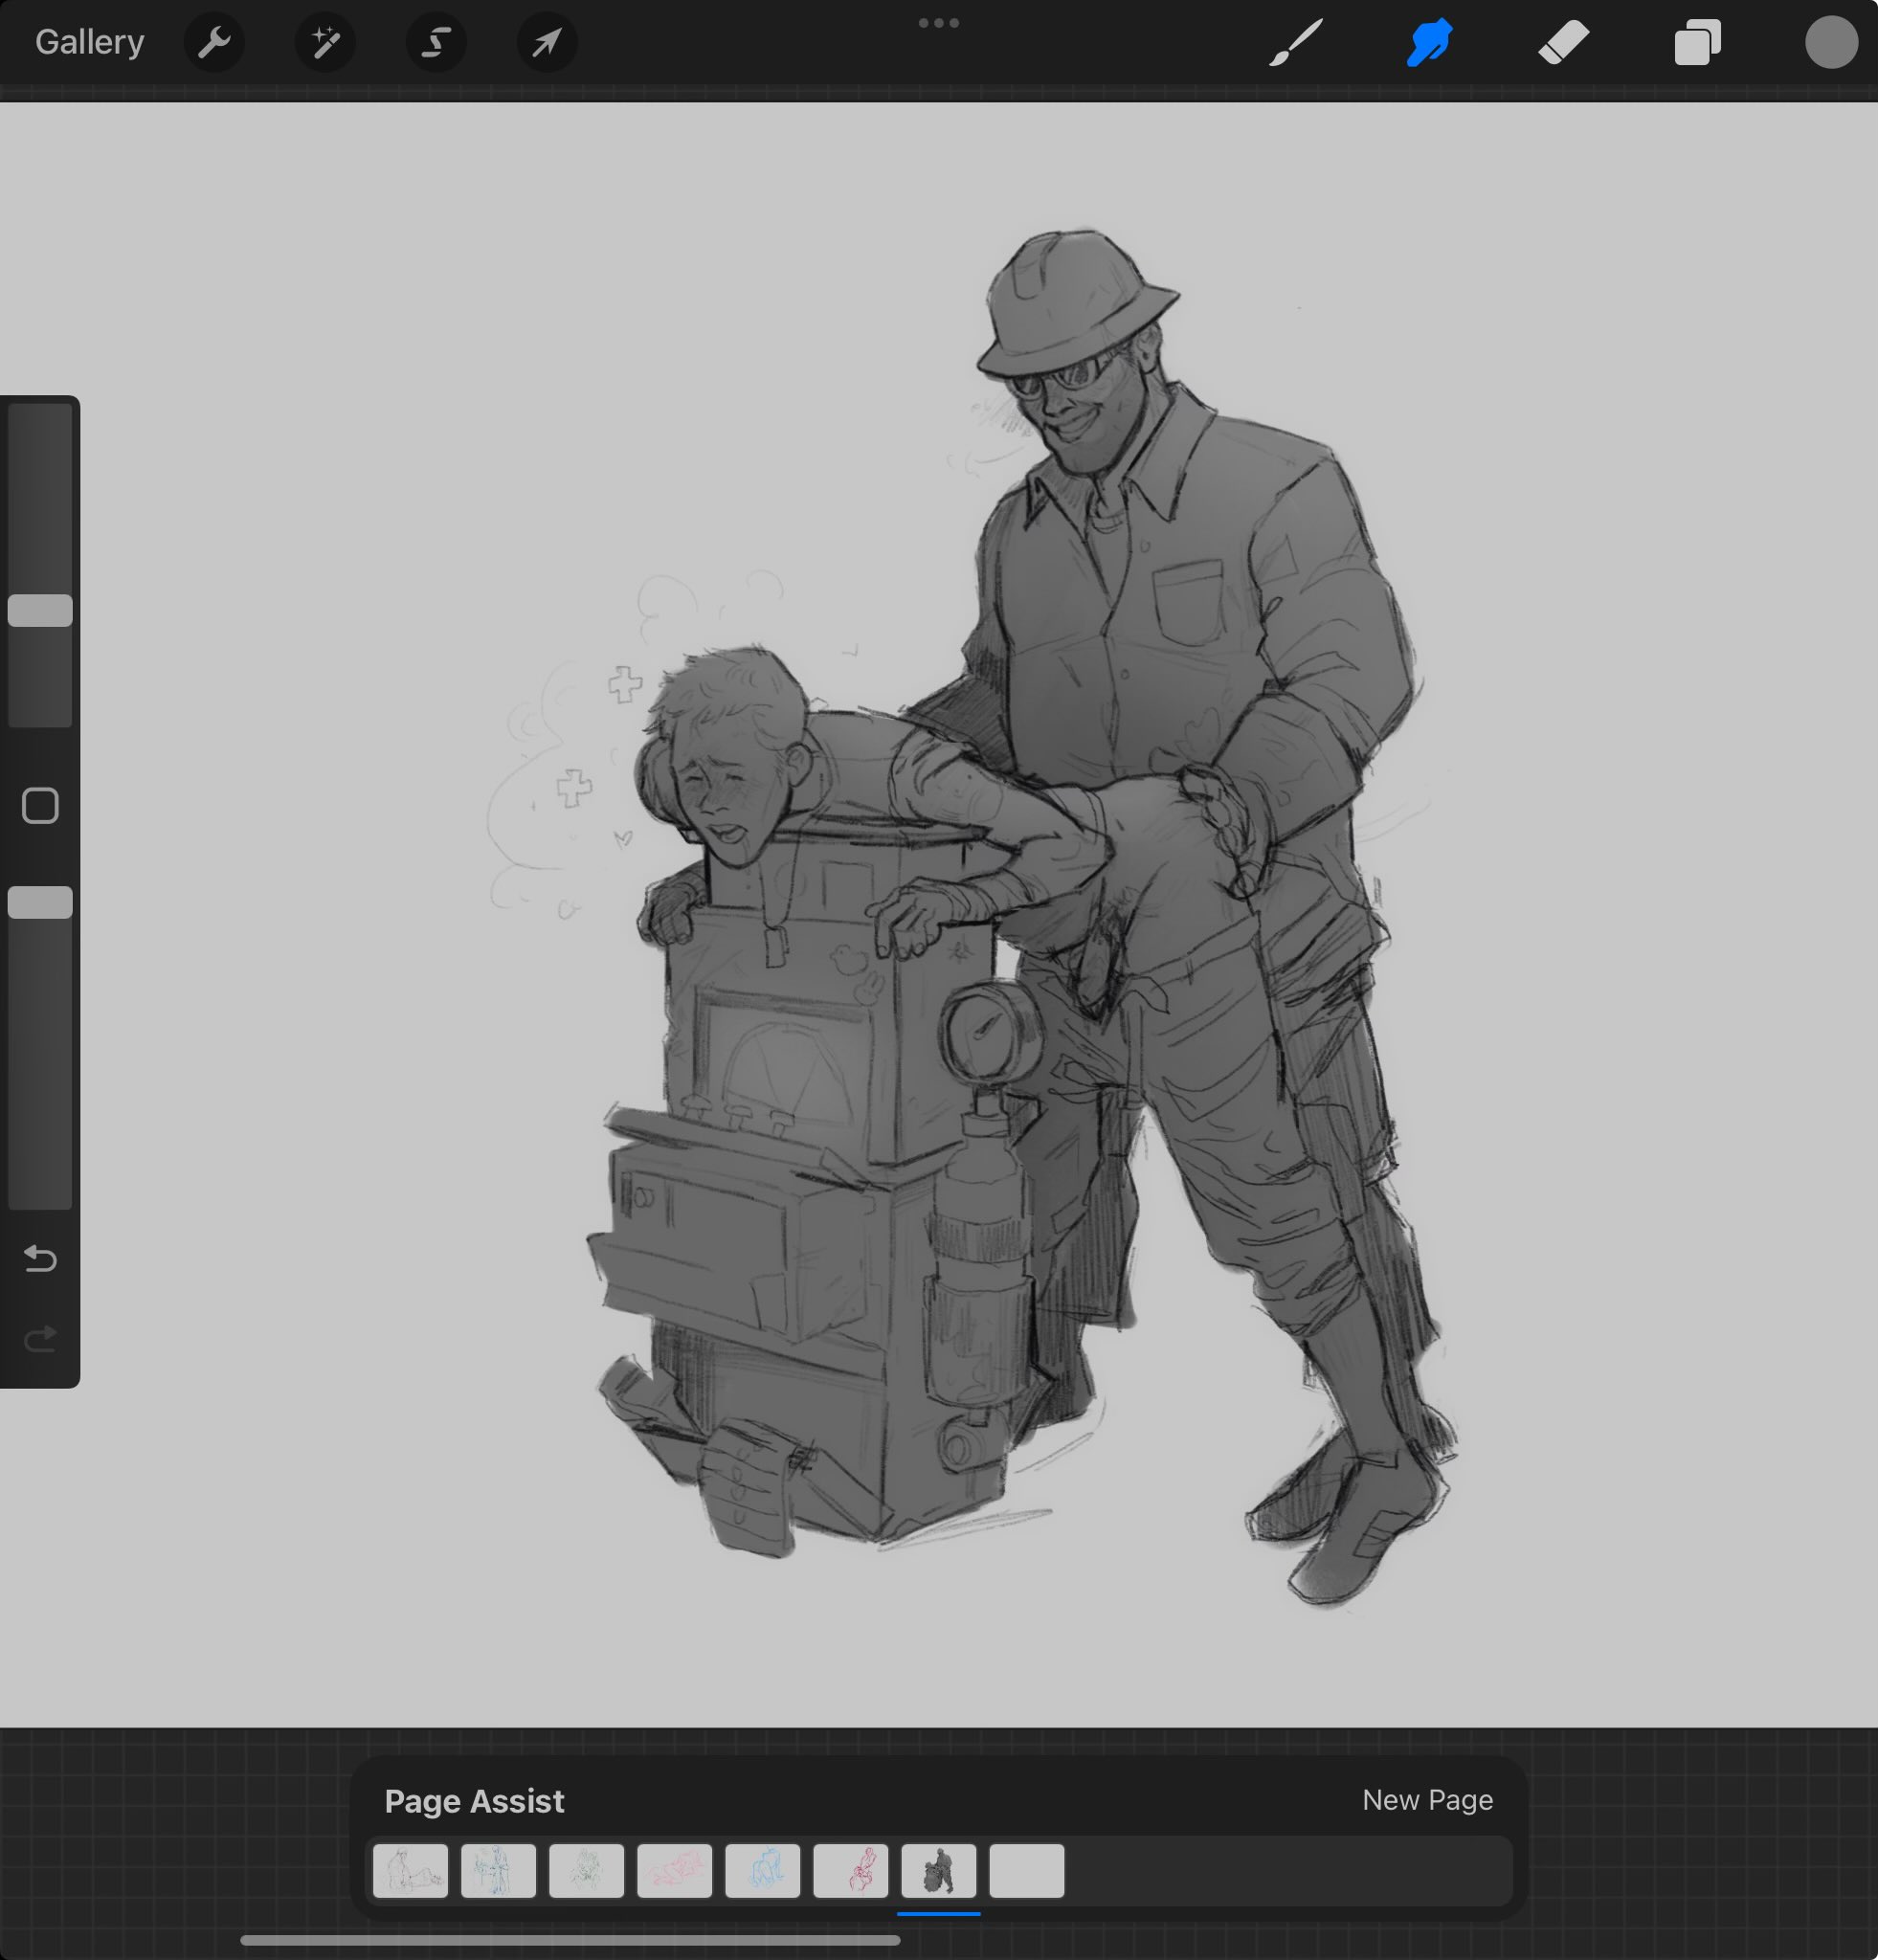The height and width of the screenshot is (1960, 1878).
Task: Tap the redo arrow in sidebar
Action: tap(40, 1339)
